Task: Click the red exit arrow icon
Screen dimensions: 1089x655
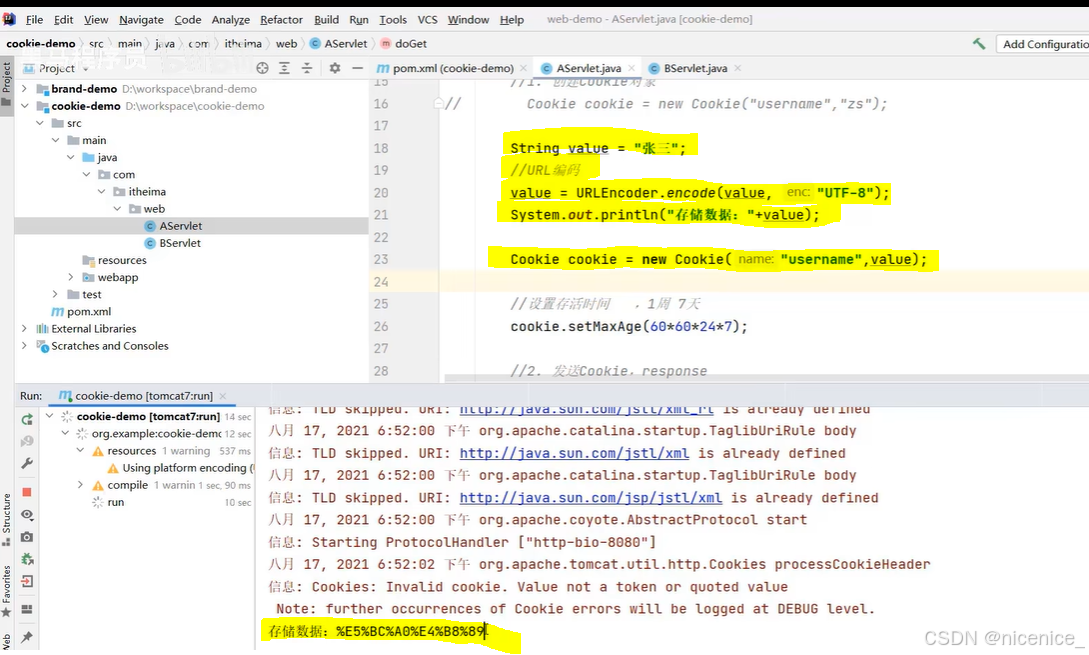Action: point(27,581)
